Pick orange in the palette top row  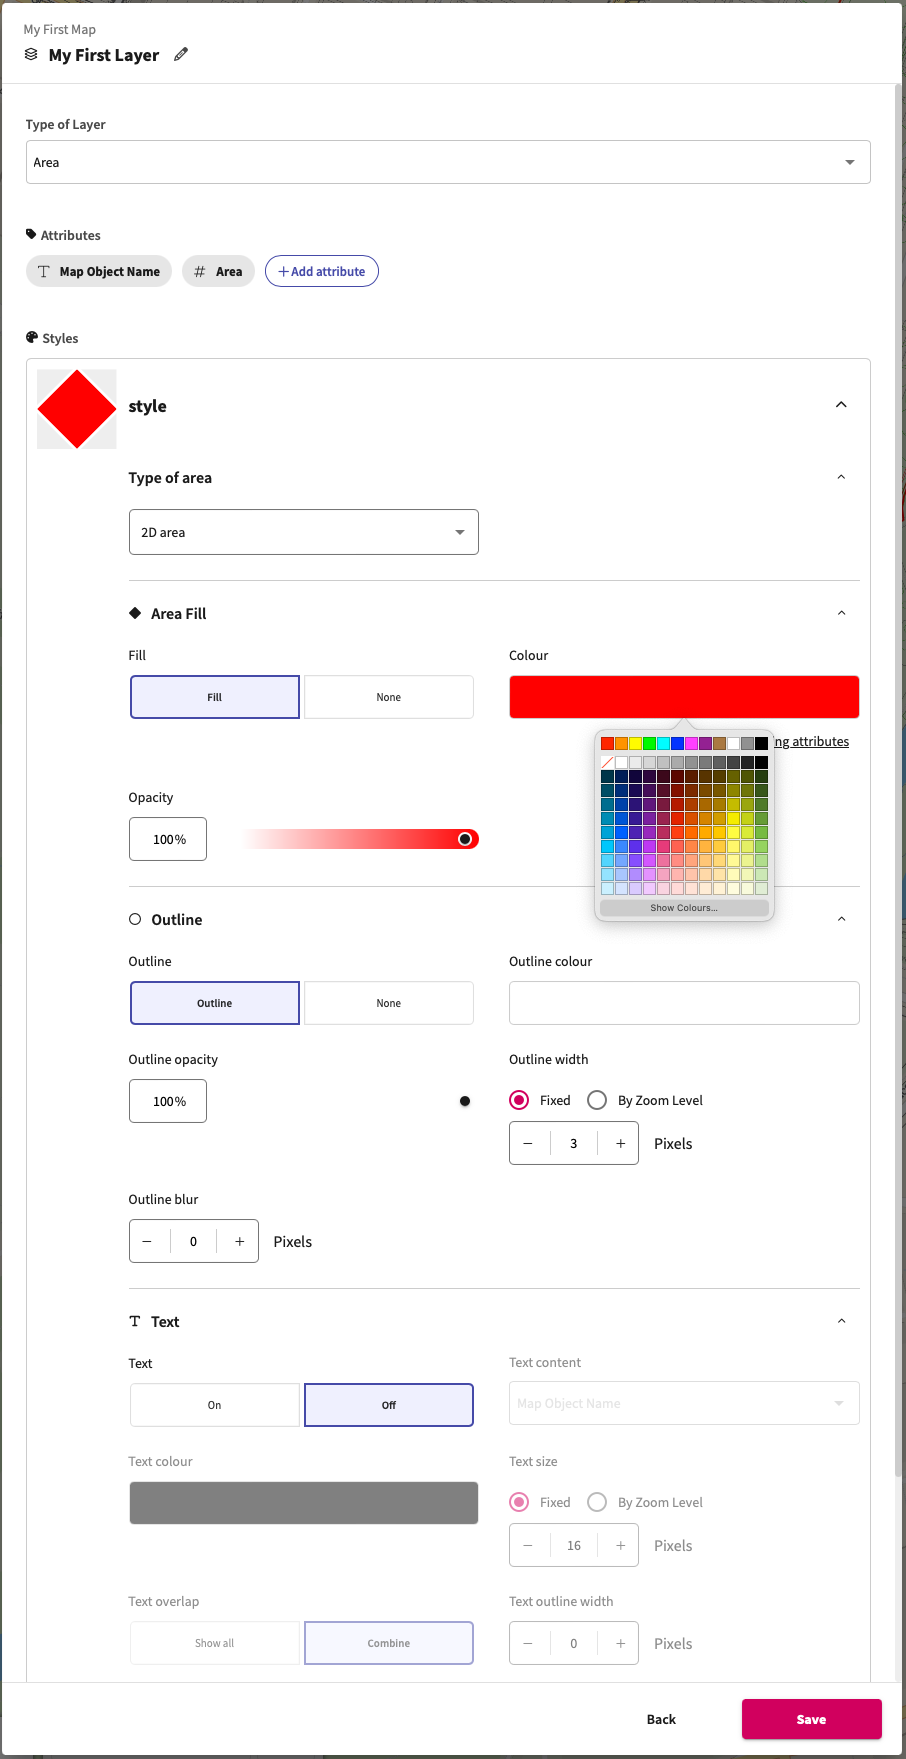point(621,743)
